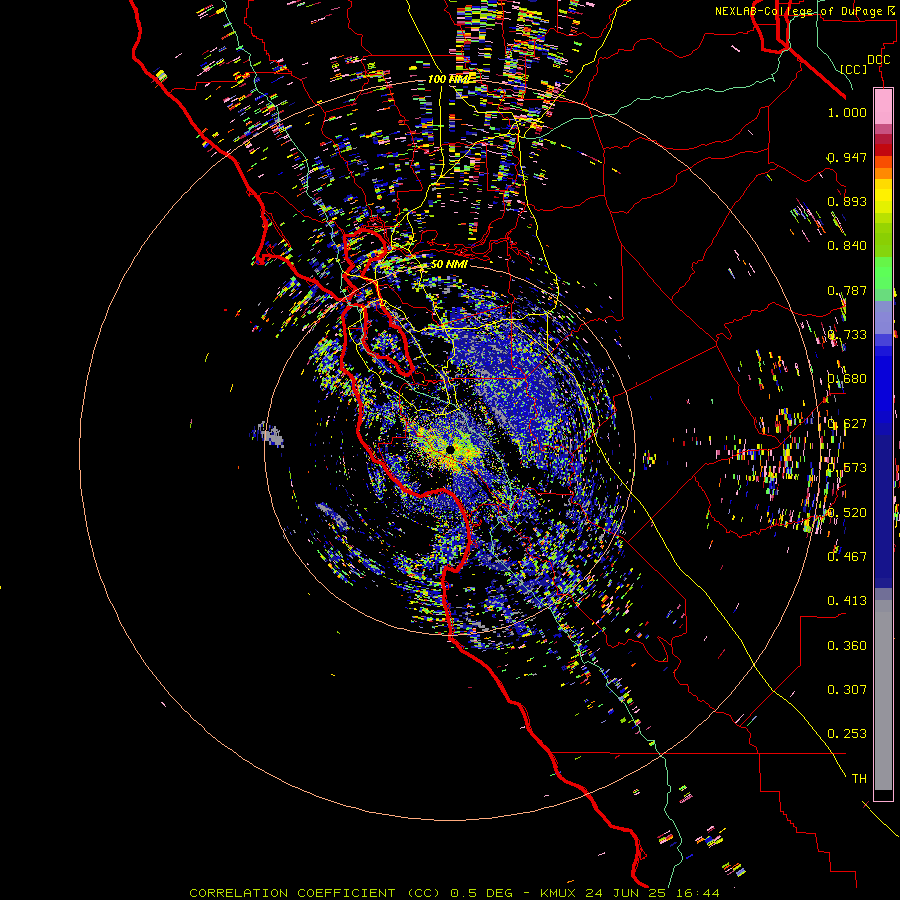Image resolution: width=900 pixels, height=900 pixels.
Task: Click the 100 NMI range ring label
Action: [x=451, y=79]
